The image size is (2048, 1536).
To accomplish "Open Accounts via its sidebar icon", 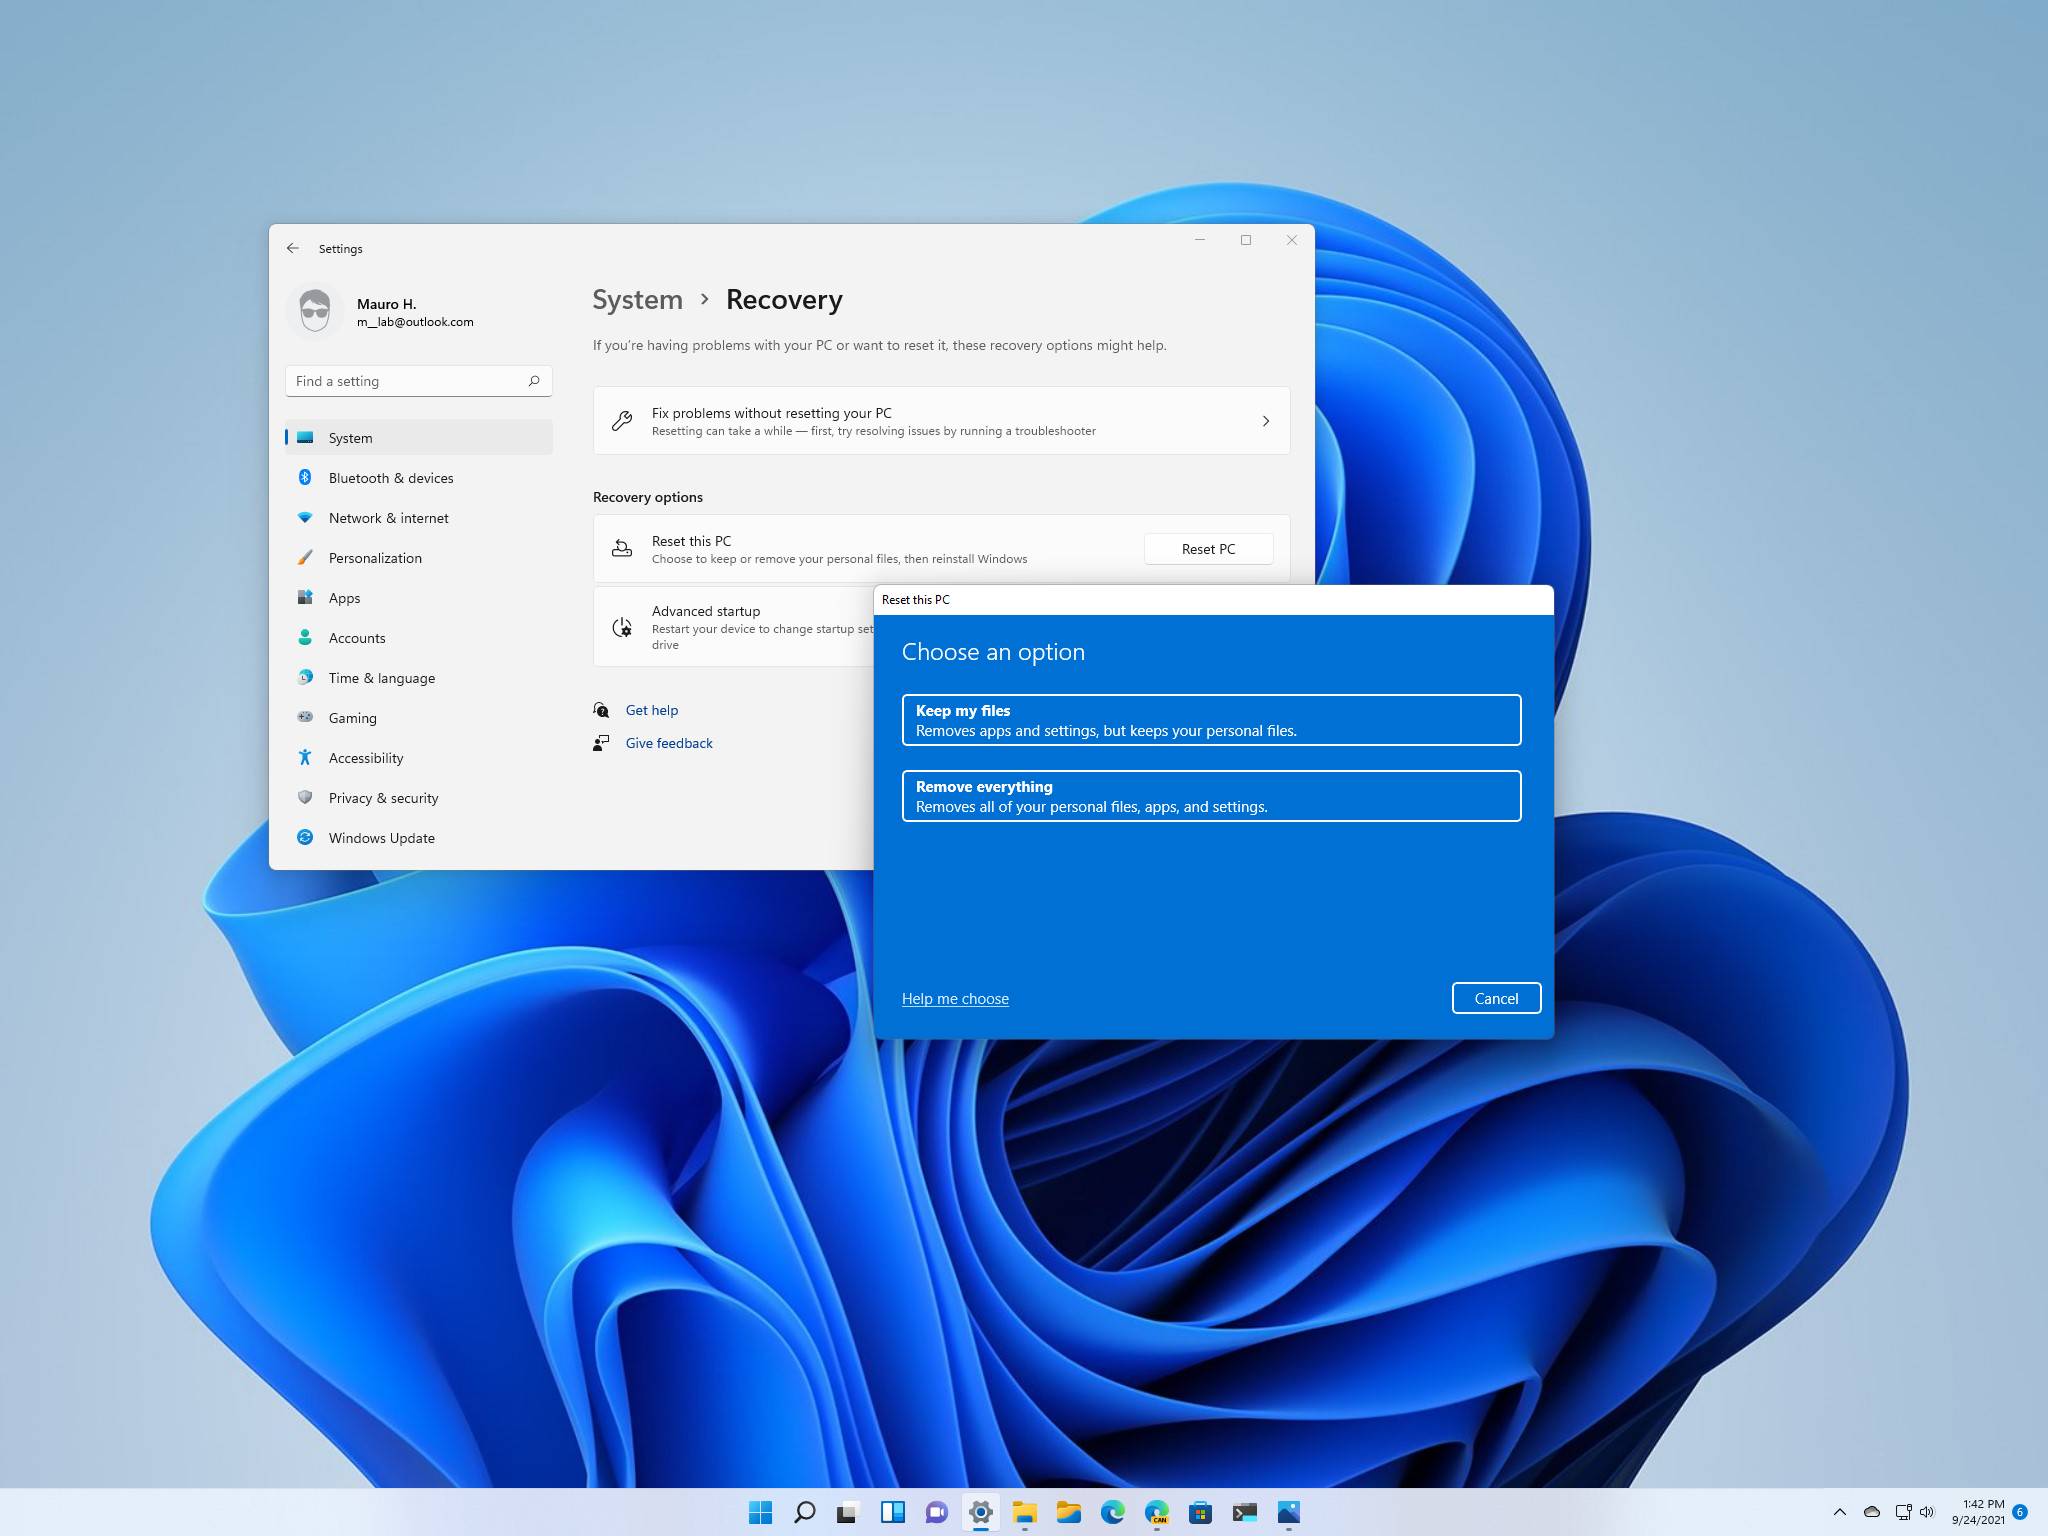I will [307, 638].
